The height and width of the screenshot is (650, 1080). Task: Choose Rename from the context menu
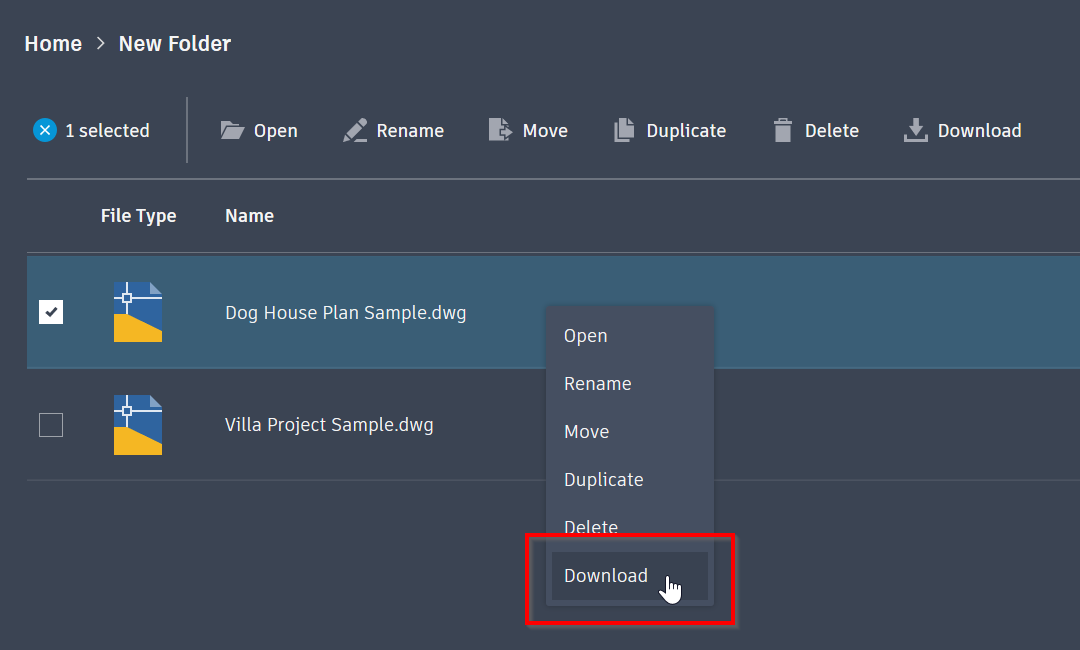(598, 384)
